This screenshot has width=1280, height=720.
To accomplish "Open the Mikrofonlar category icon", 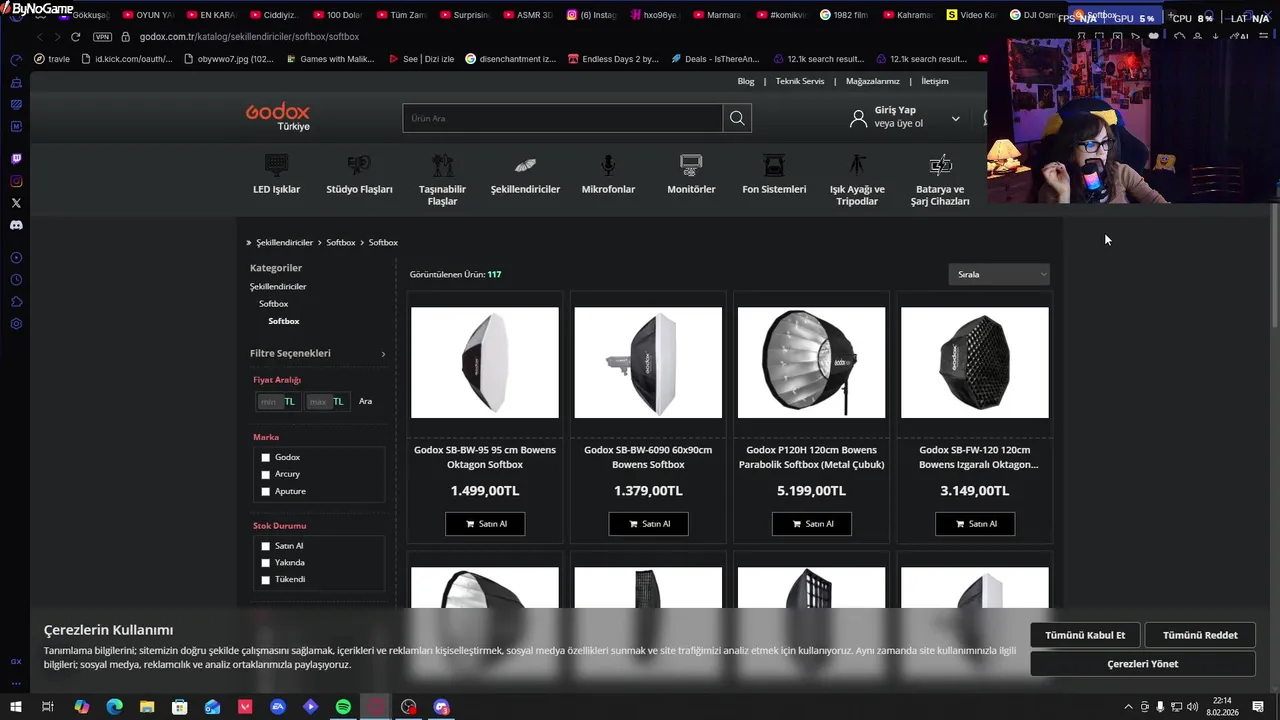I will 608,165.
